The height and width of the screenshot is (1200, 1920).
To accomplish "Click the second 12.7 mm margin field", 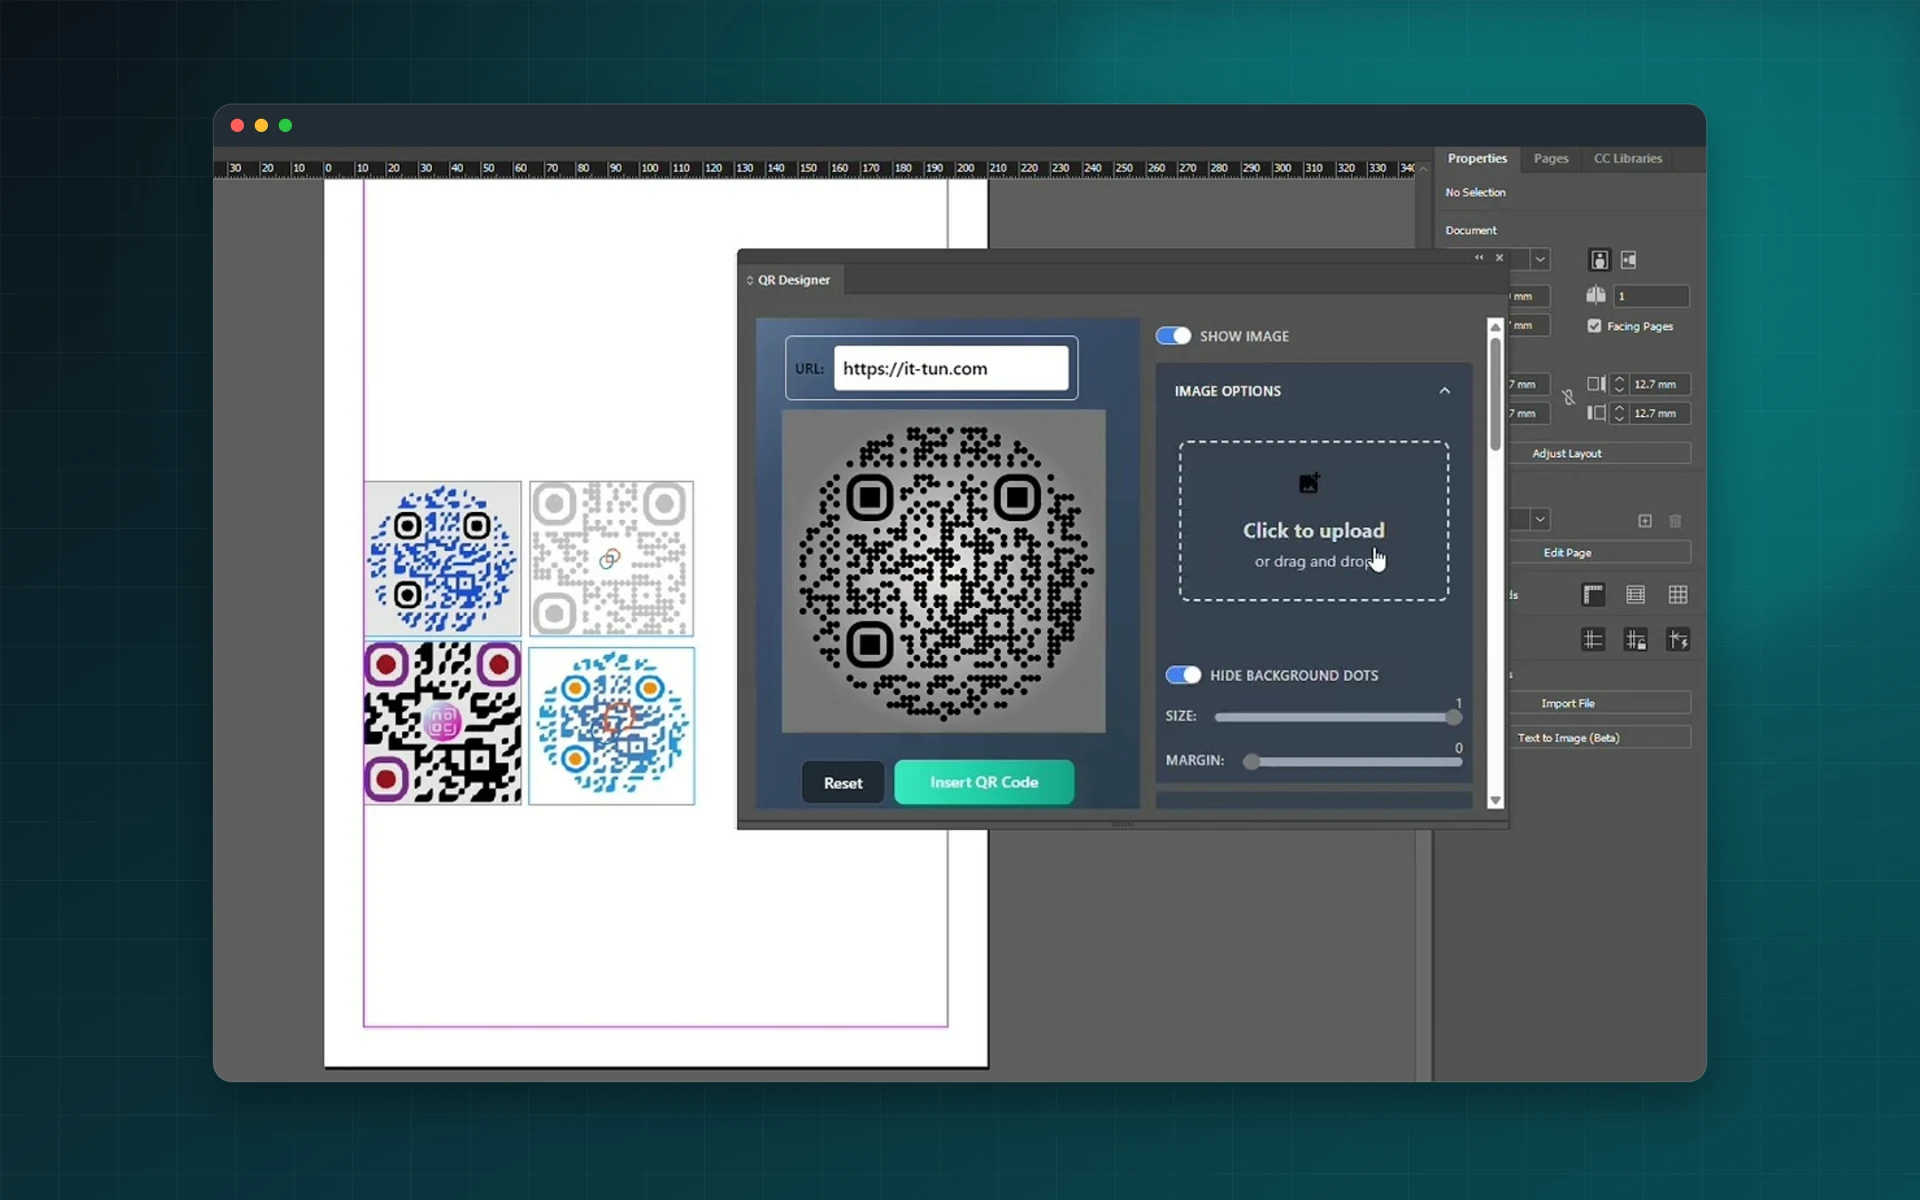I will pos(1659,413).
